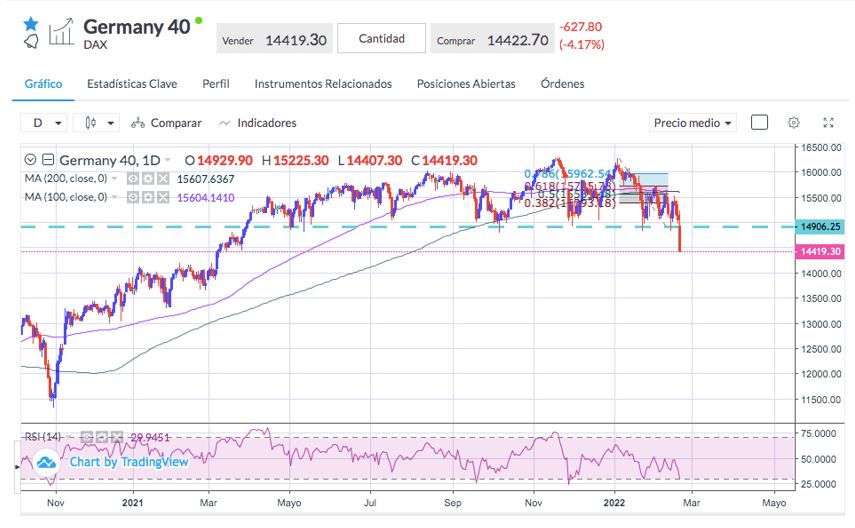The height and width of the screenshot is (528, 855).
Task: Focus the Cantidad quantity field
Action: tap(382, 38)
